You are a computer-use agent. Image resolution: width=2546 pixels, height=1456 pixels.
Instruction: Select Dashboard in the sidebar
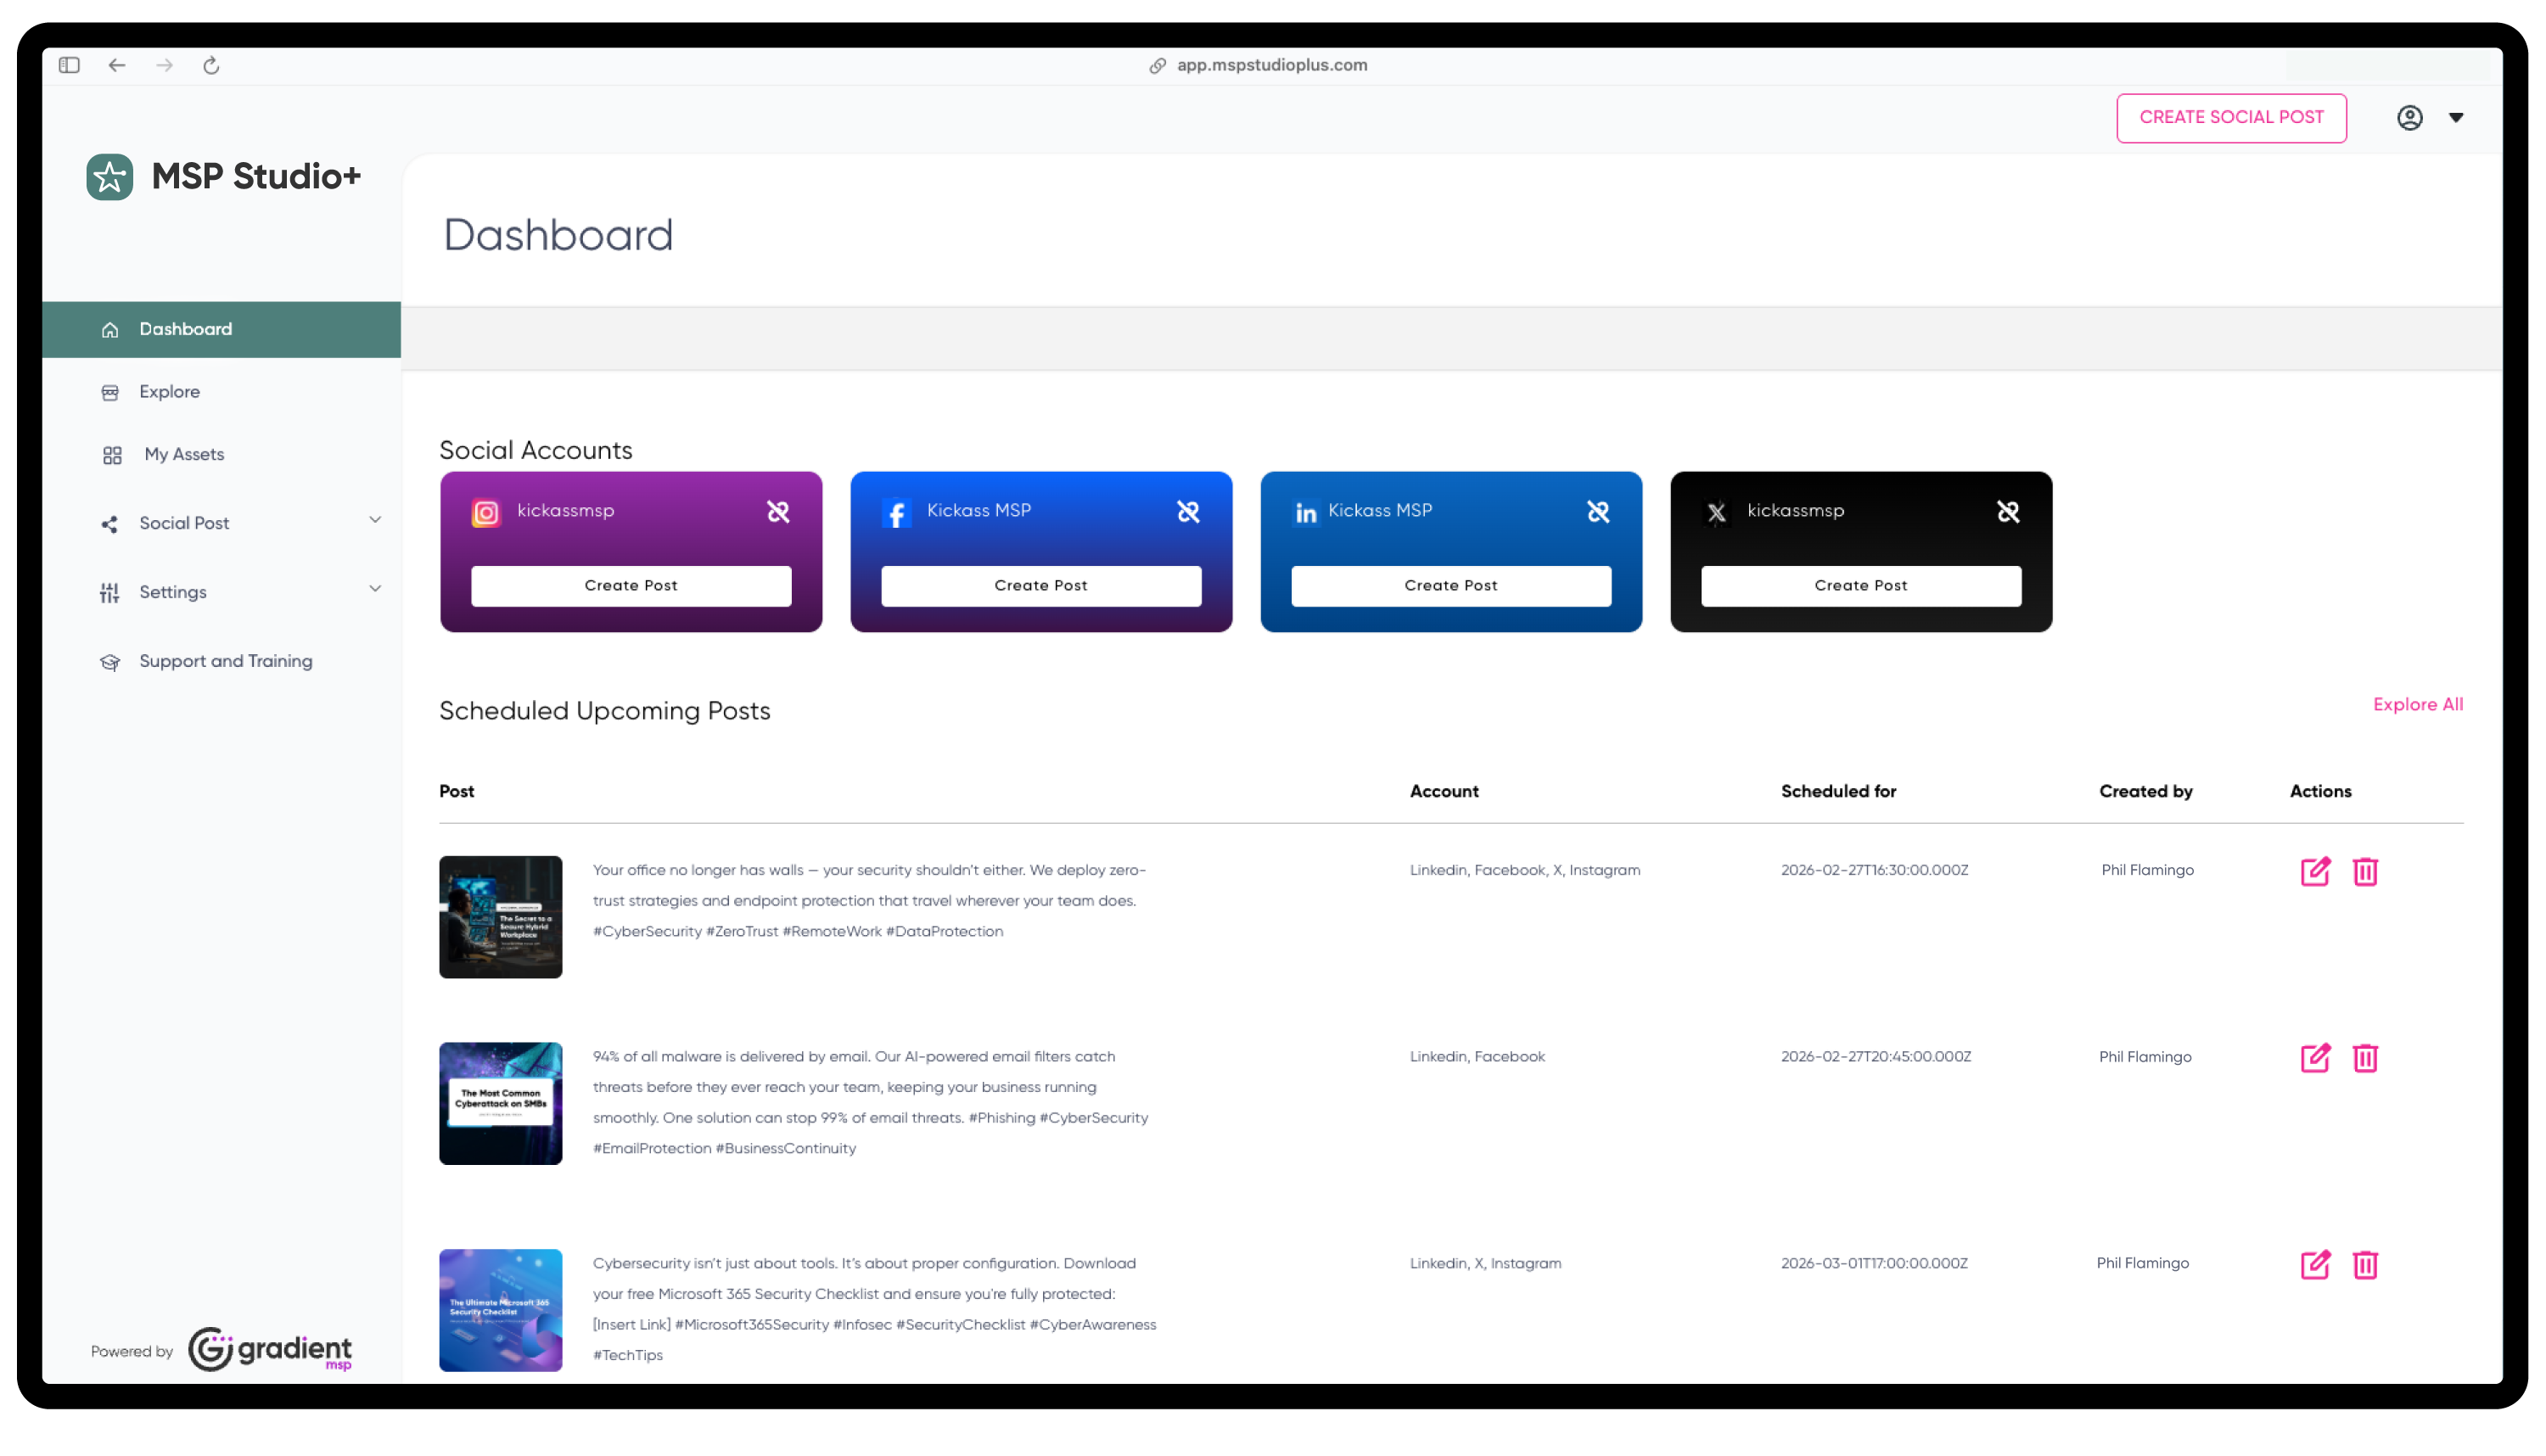click(x=185, y=329)
